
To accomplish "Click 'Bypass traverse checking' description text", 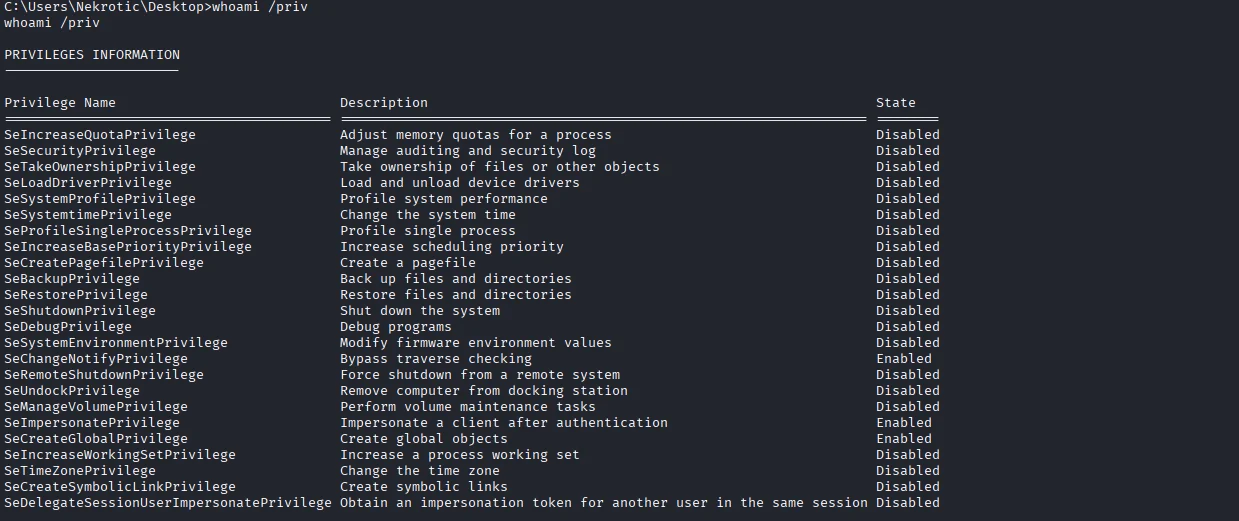I will coord(435,359).
